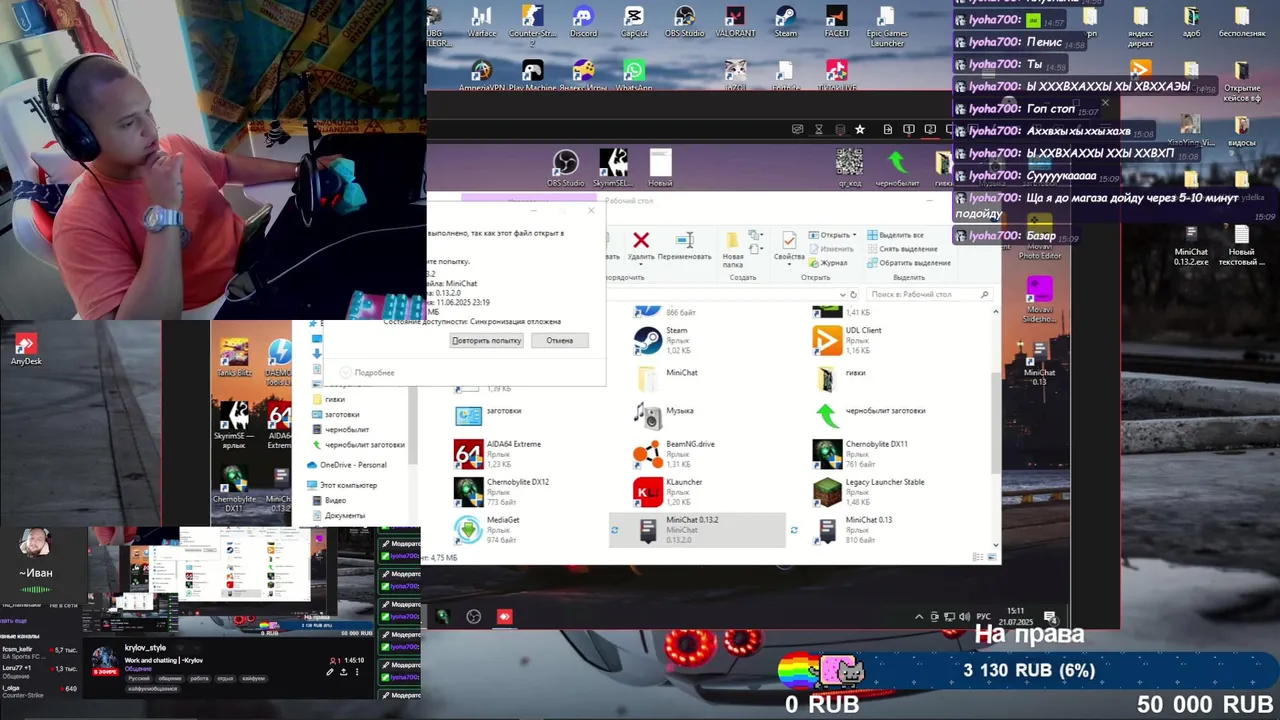Launch the Play Machine desktop shortcut

click(x=532, y=76)
